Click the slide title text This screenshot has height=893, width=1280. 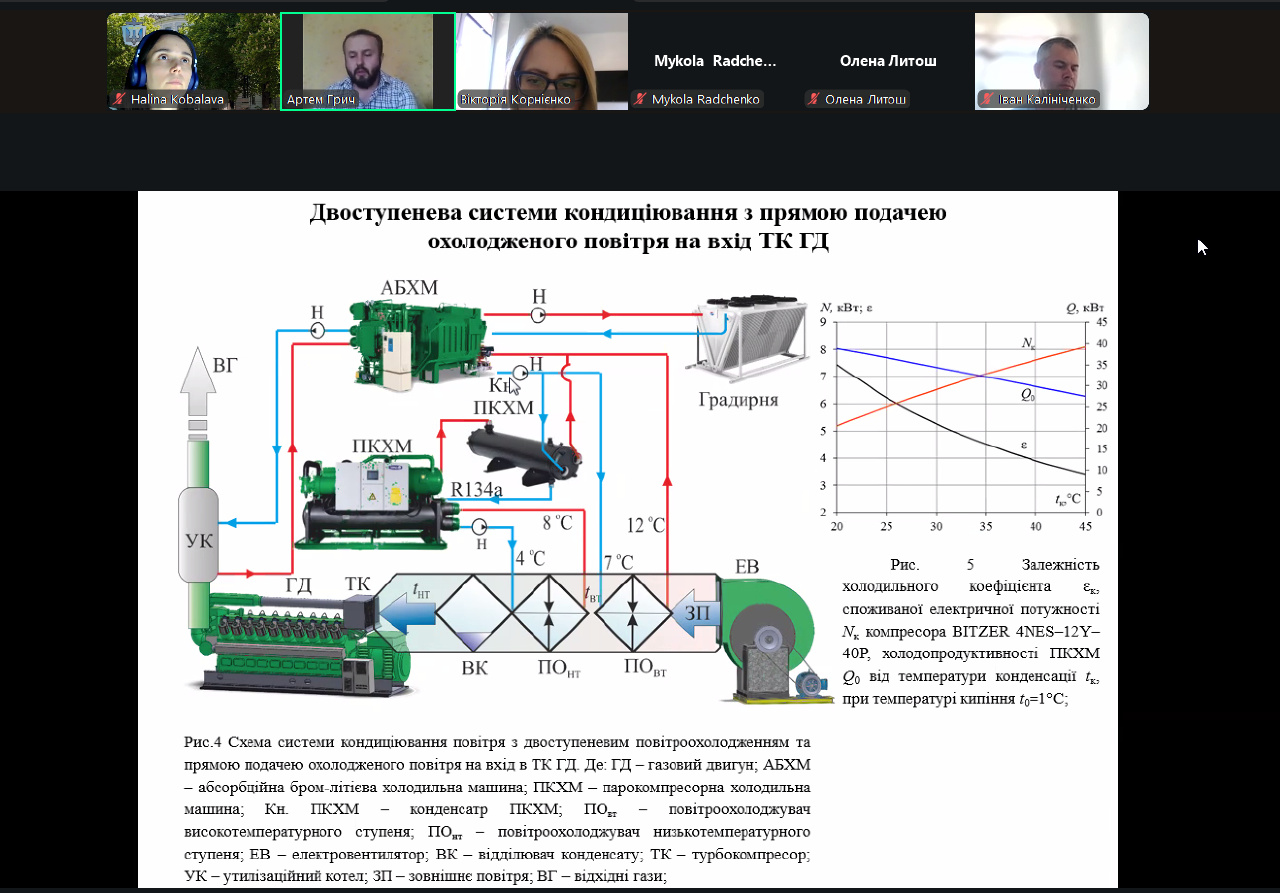pyautogui.click(x=627, y=227)
